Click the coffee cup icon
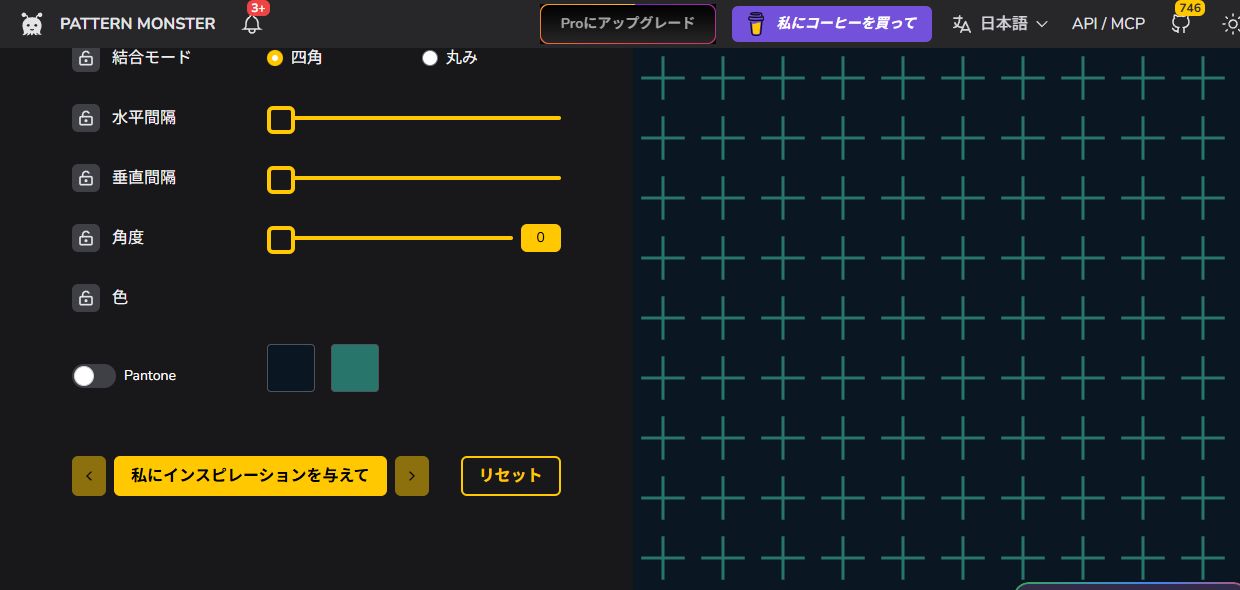The width and height of the screenshot is (1240, 590). click(x=757, y=23)
